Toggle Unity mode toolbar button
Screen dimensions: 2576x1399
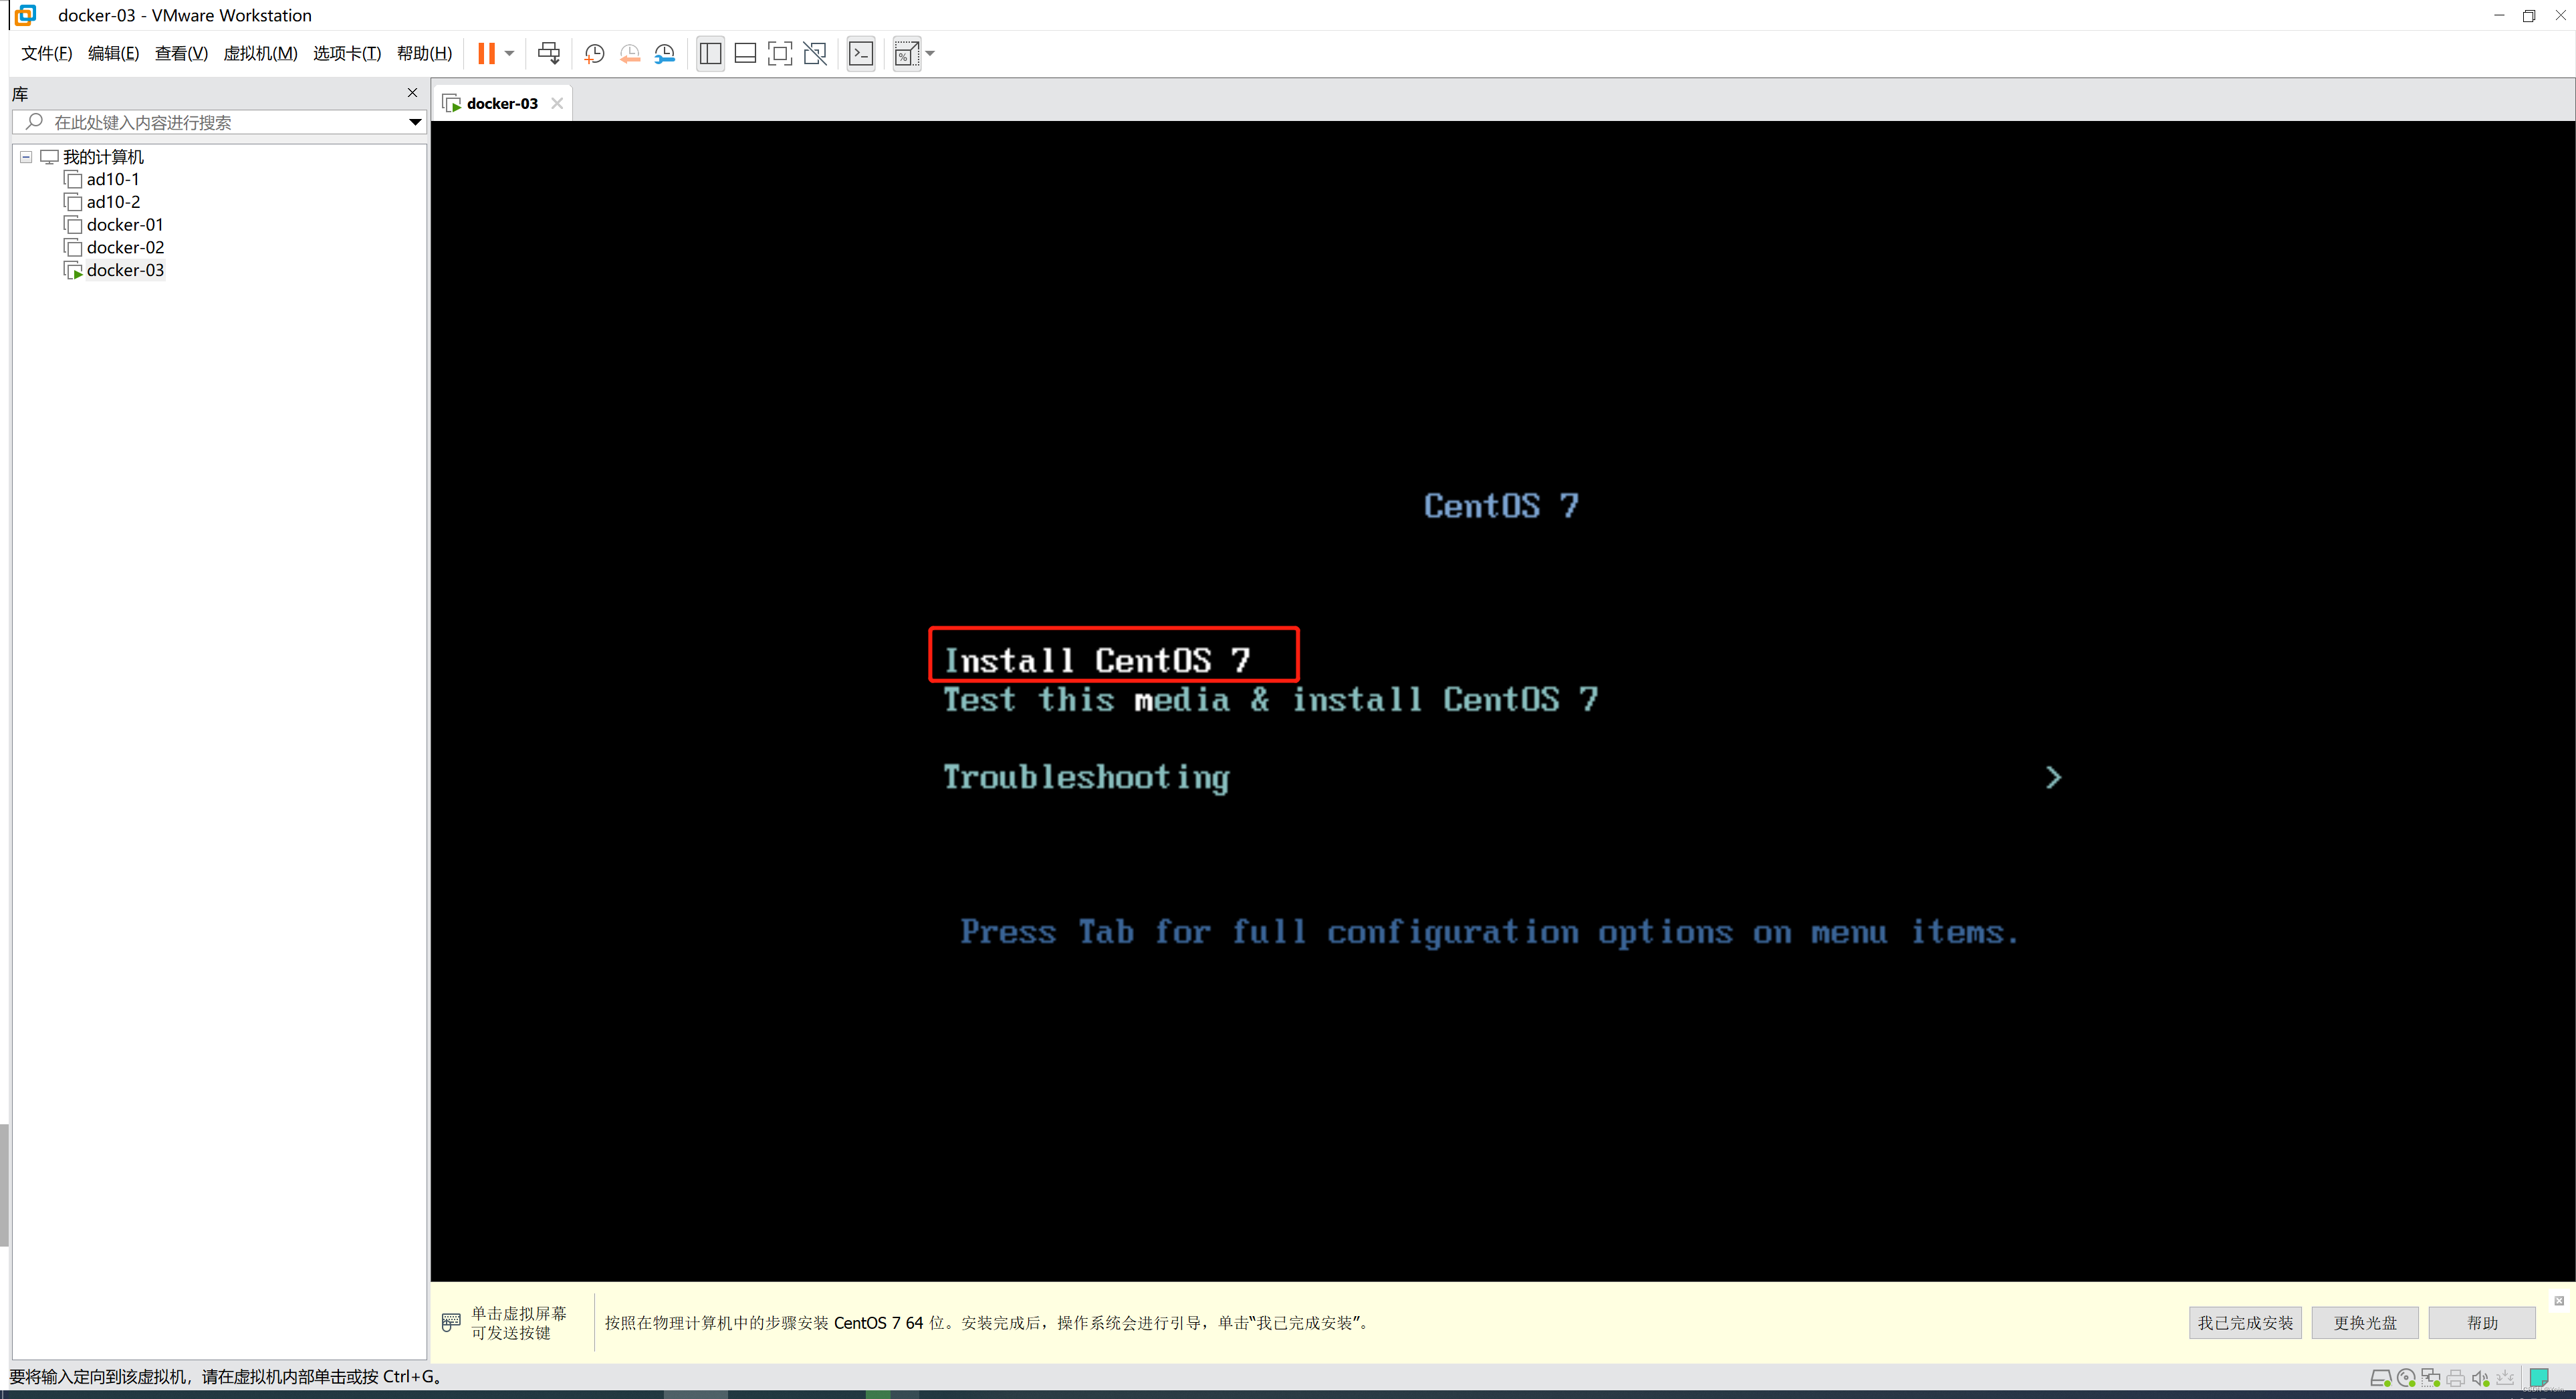click(815, 54)
